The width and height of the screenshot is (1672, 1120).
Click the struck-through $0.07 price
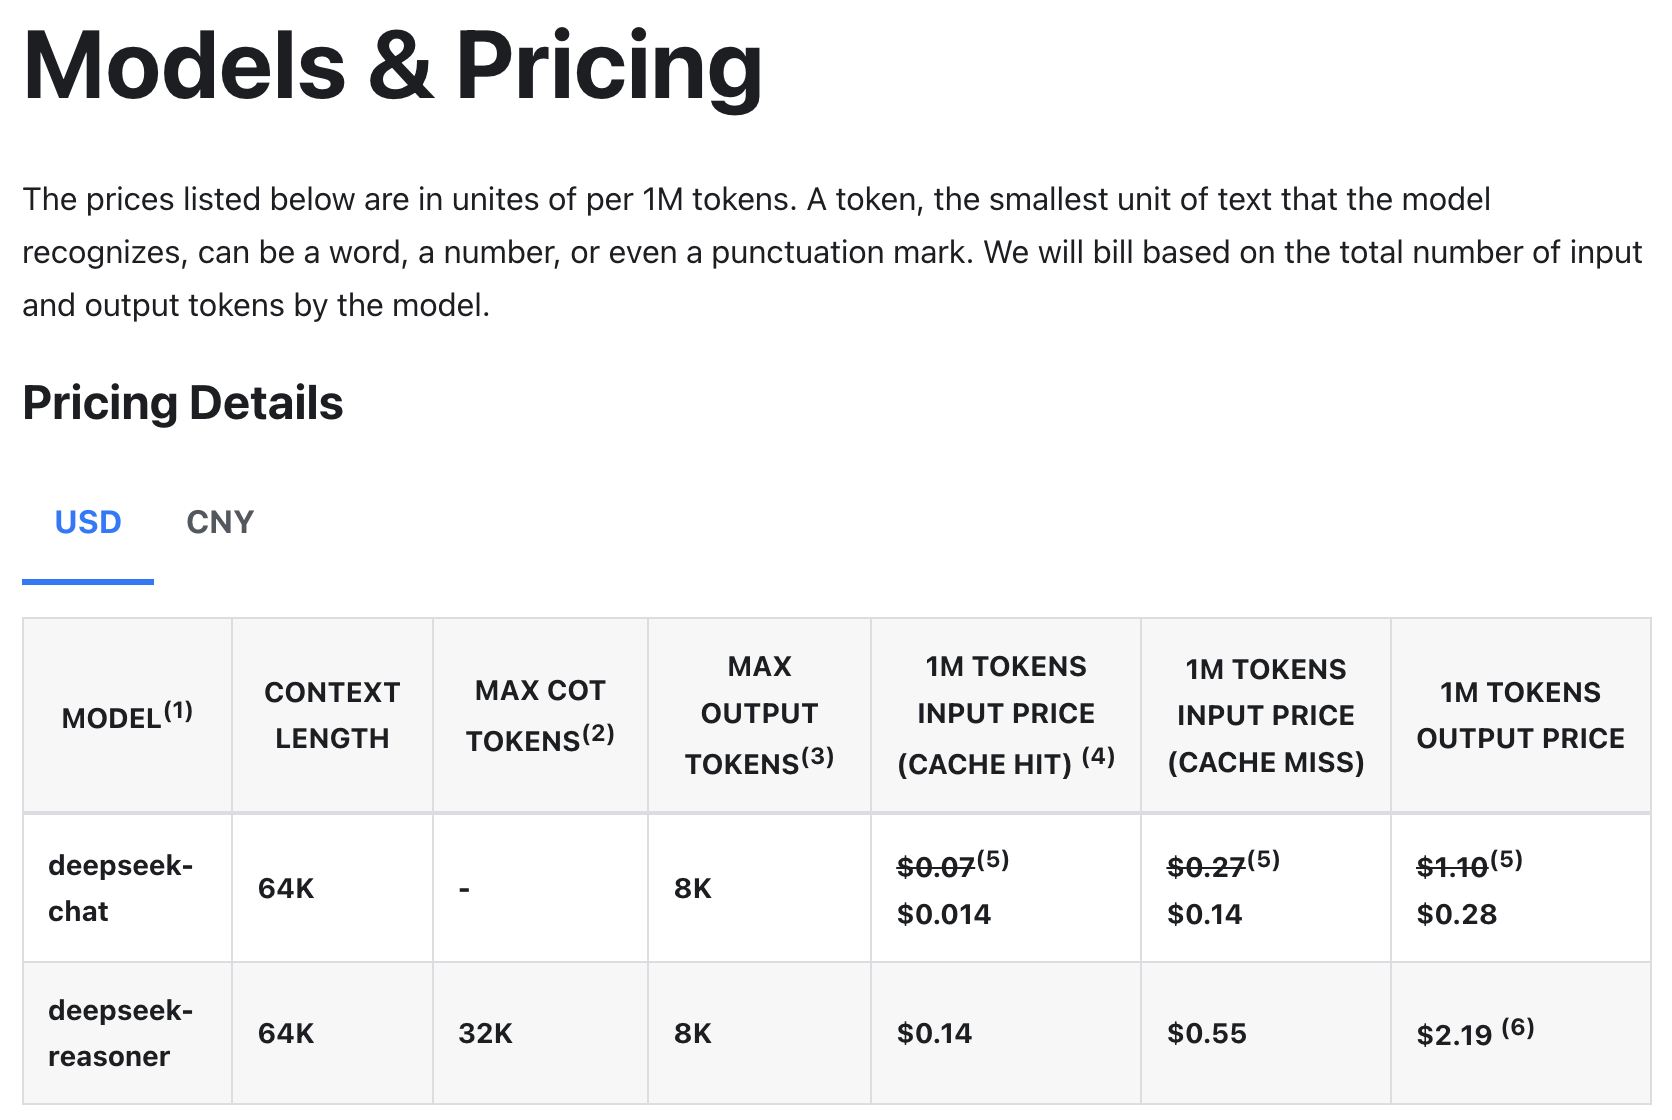coord(936,867)
